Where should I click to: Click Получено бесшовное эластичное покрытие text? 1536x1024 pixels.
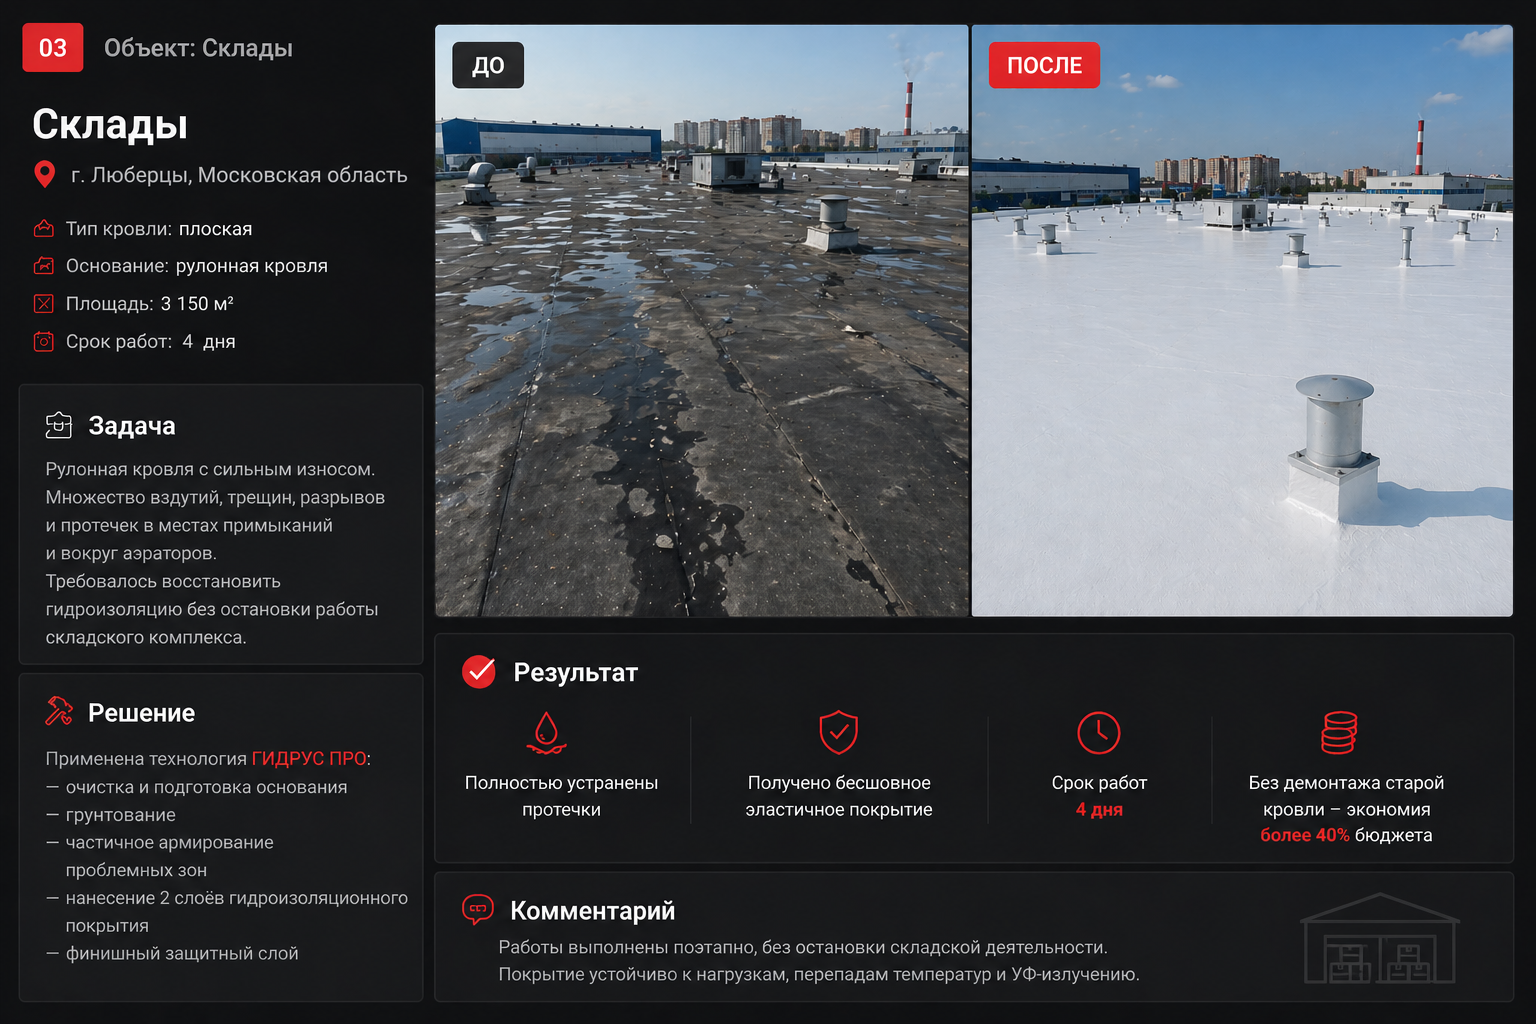point(839,796)
